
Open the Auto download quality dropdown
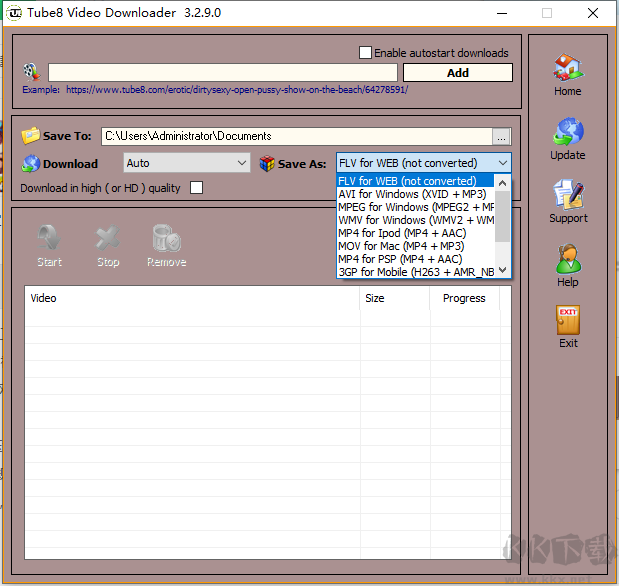(187, 163)
